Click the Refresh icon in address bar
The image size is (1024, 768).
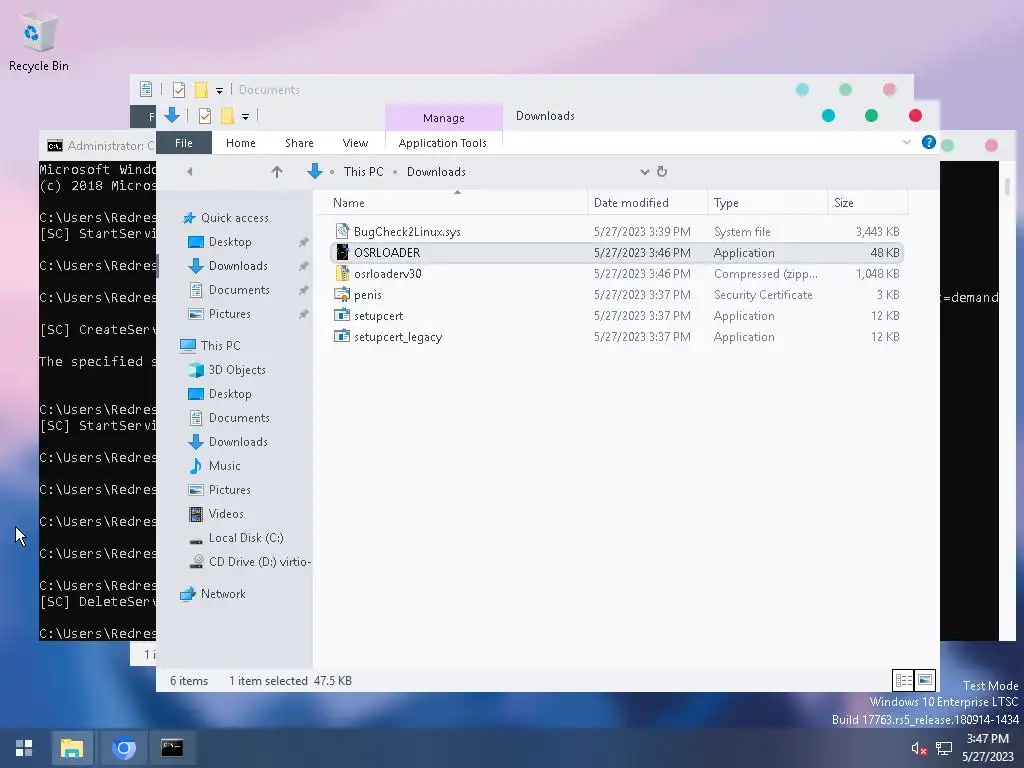(662, 172)
